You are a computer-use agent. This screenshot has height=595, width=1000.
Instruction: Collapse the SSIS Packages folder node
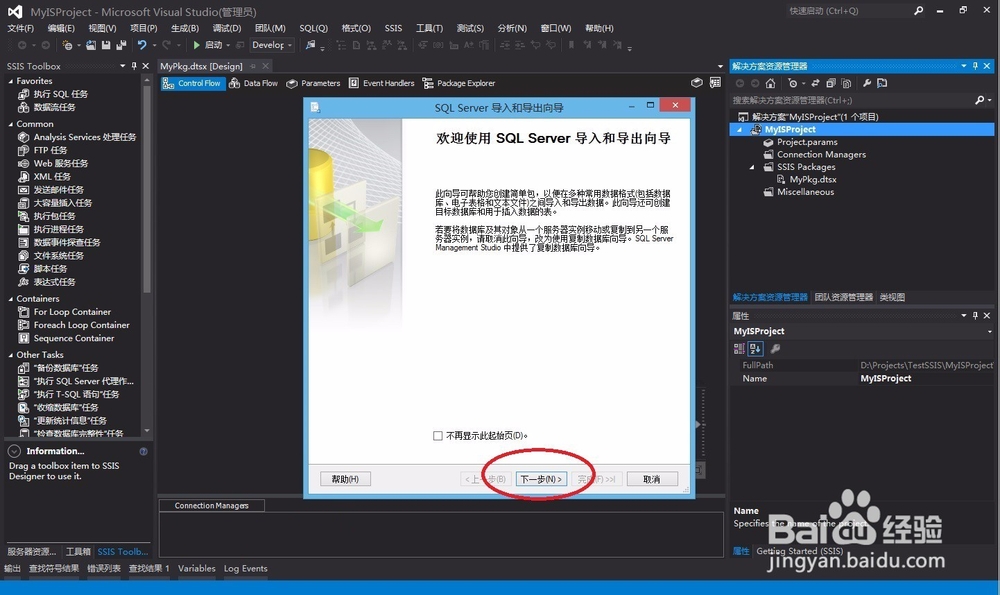(x=752, y=167)
